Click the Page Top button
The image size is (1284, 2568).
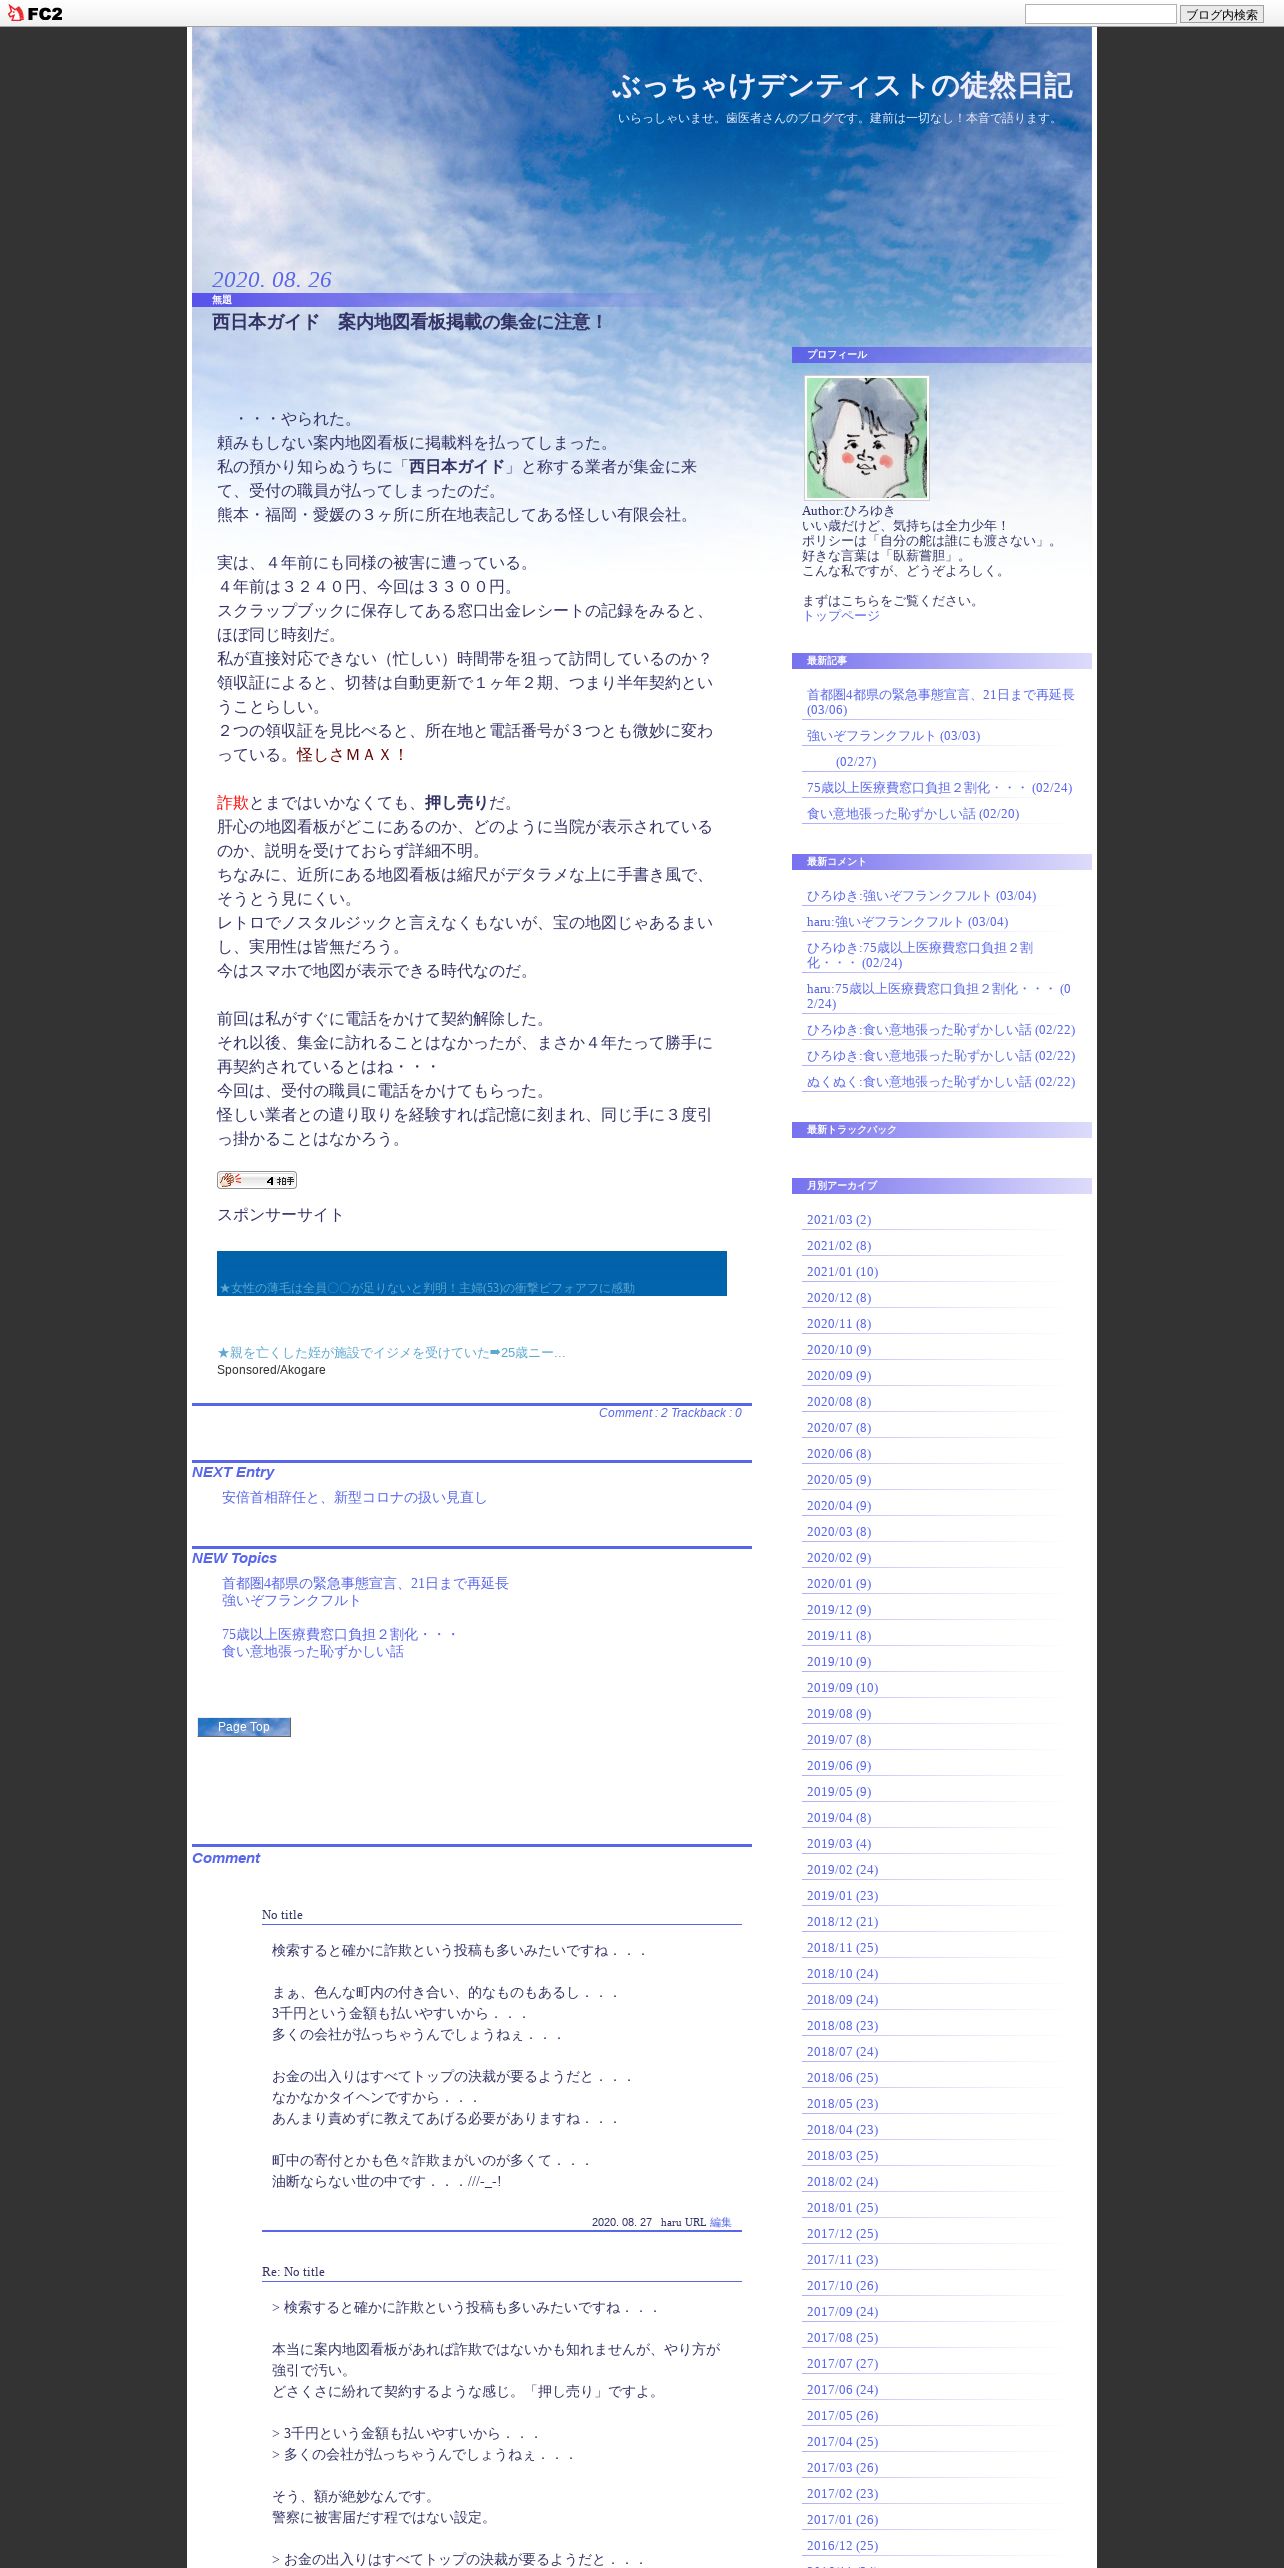tap(244, 1727)
